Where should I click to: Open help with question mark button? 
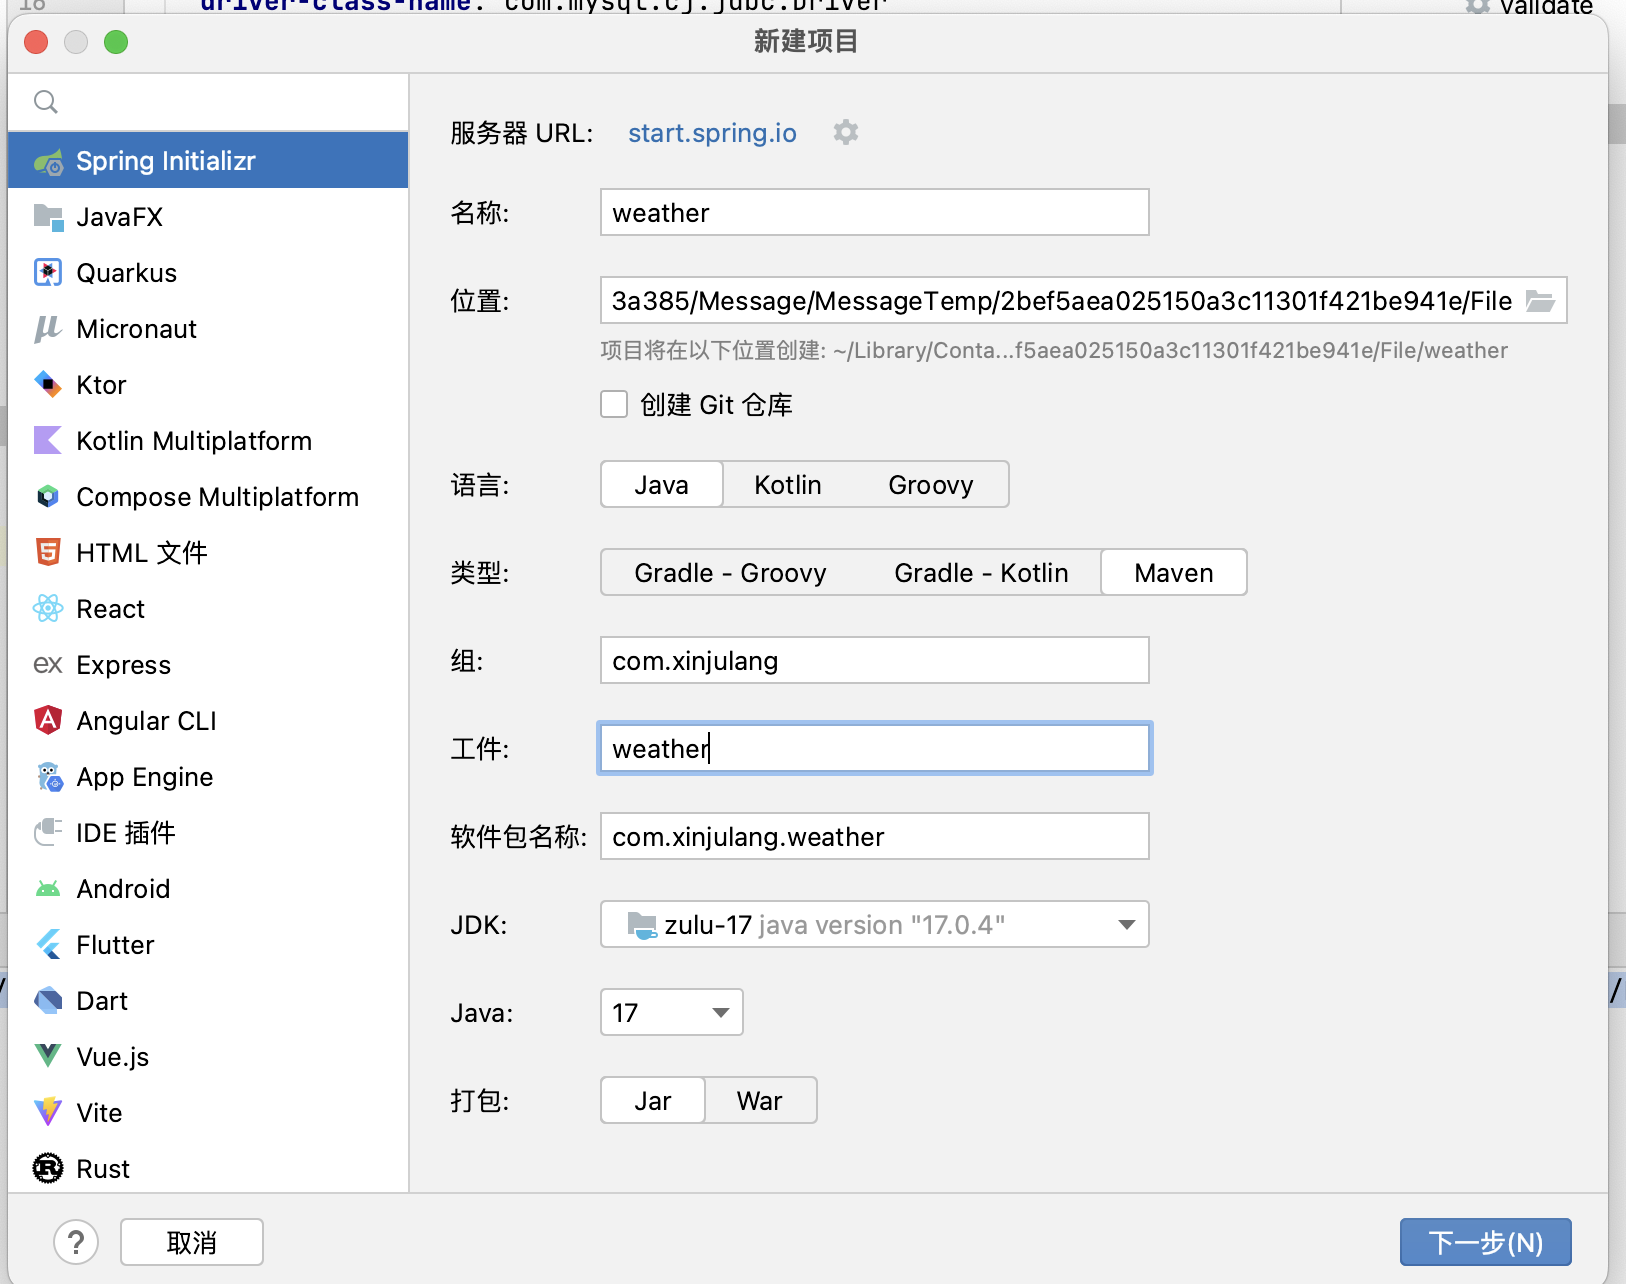(76, 1243)
